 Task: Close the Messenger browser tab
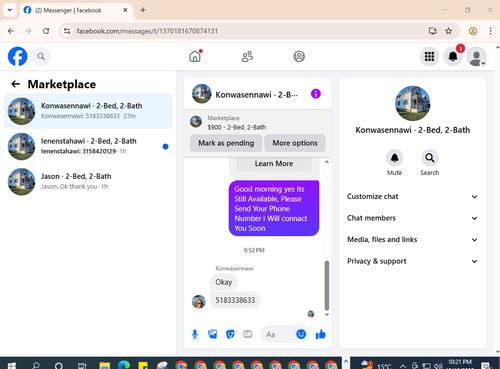click(125, 10)
